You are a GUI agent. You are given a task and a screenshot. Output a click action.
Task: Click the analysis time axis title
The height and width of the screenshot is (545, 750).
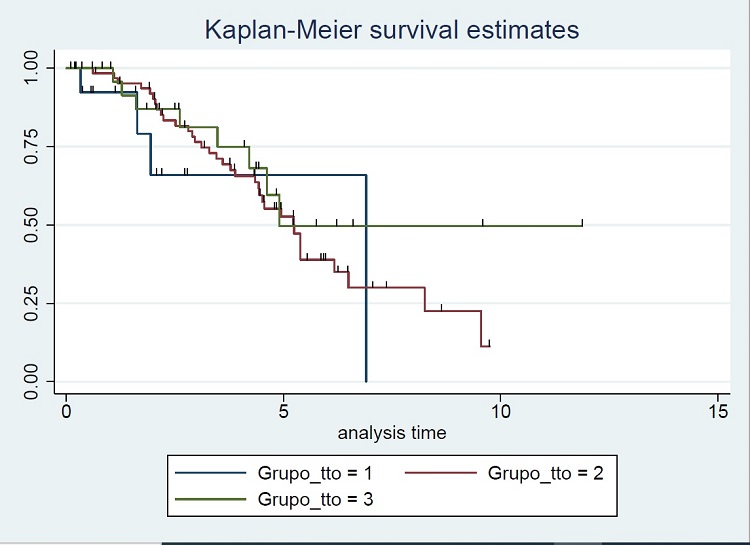tap(392, 433)
